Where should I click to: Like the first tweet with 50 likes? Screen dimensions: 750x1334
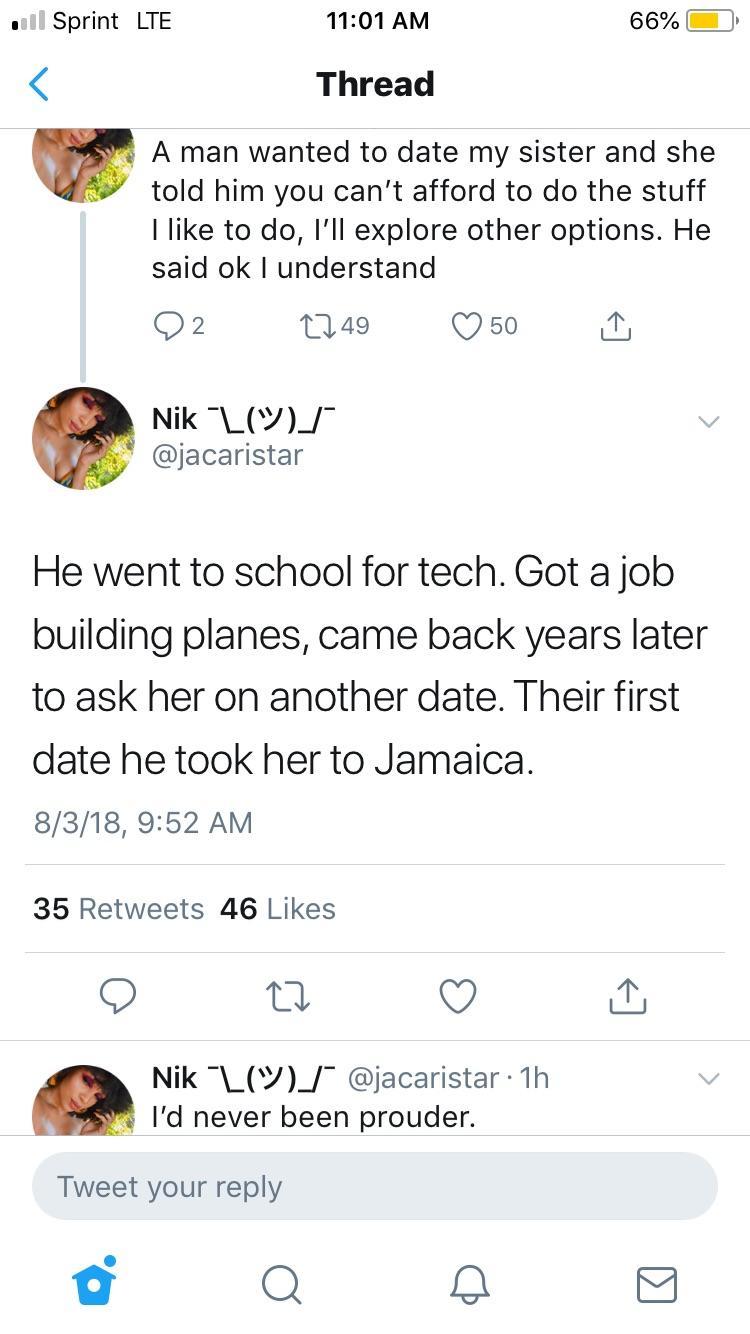(467, 325)
